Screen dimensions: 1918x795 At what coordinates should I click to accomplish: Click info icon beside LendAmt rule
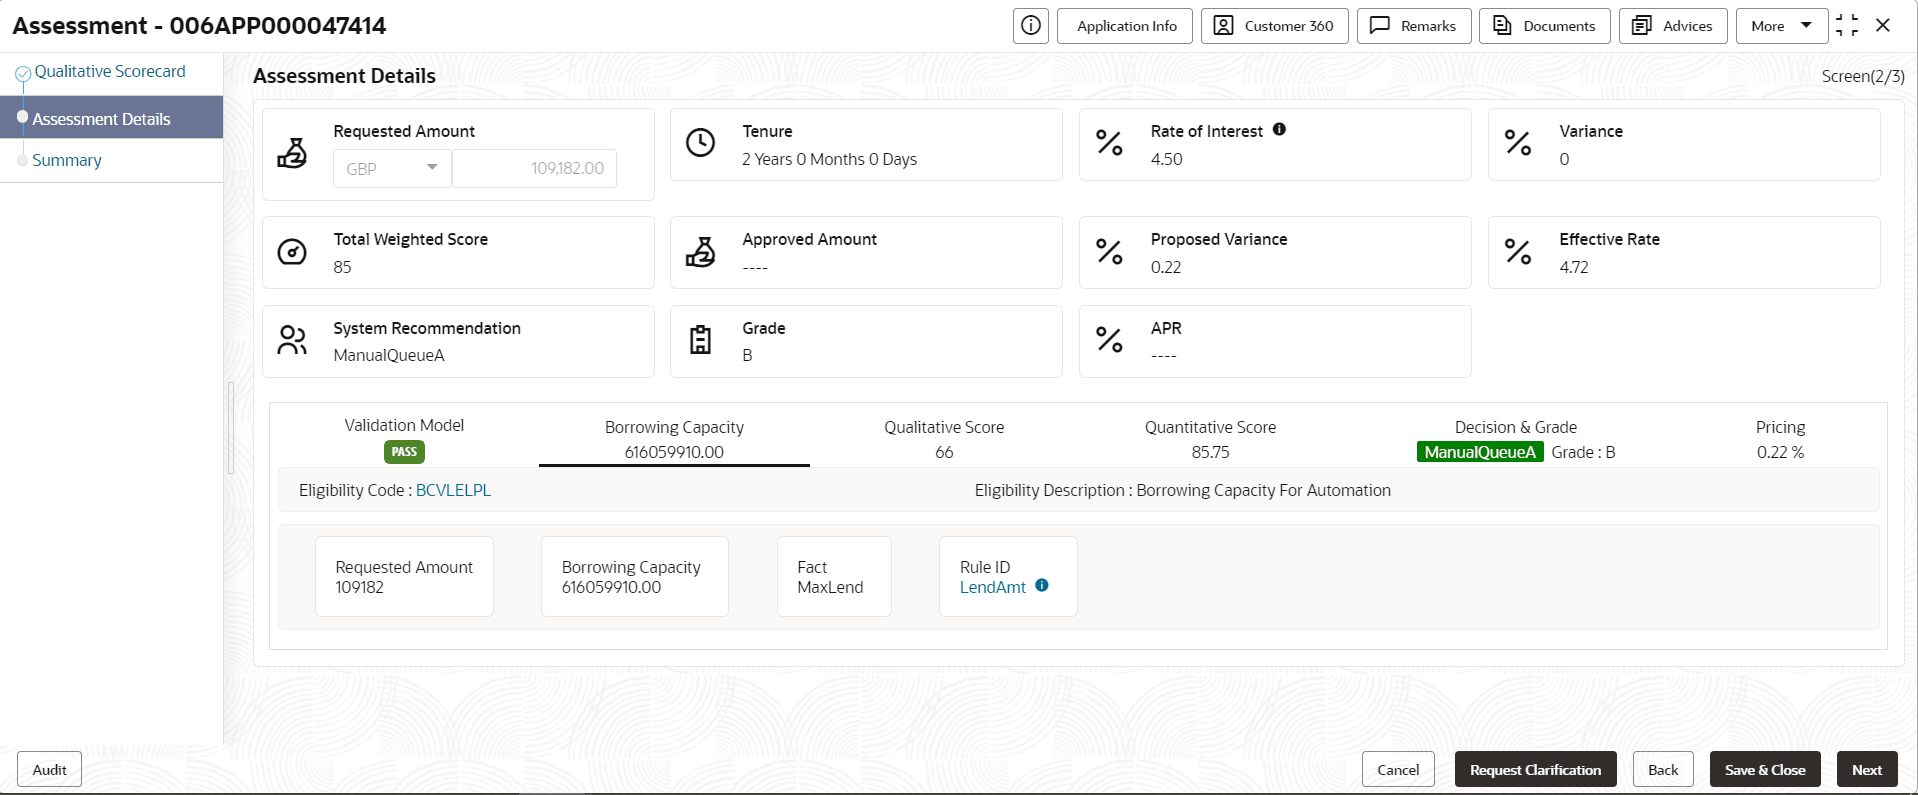tap(1042, 586)
